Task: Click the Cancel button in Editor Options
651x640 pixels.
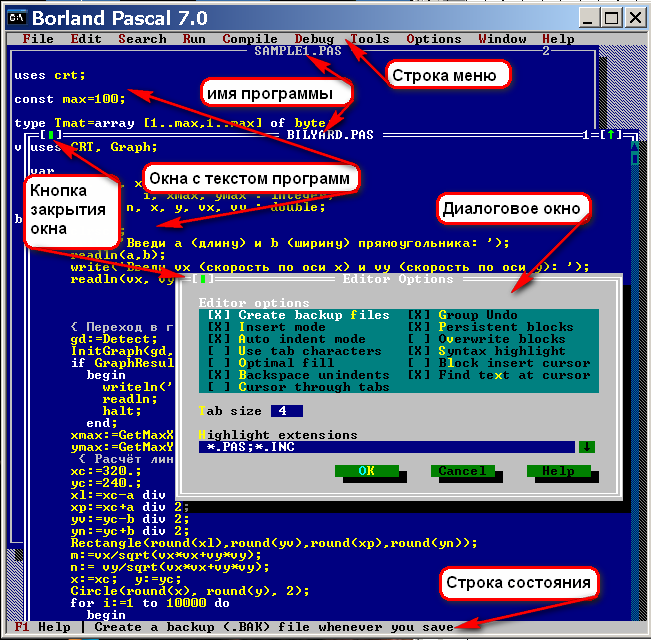Action: (x=463, y=471)
